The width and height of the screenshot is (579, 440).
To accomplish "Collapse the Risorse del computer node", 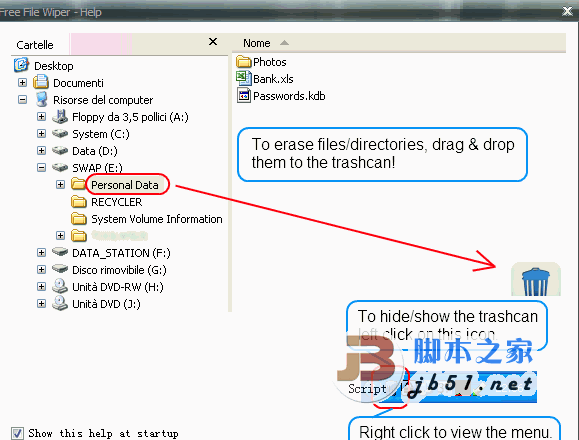I will coord(22,99).
